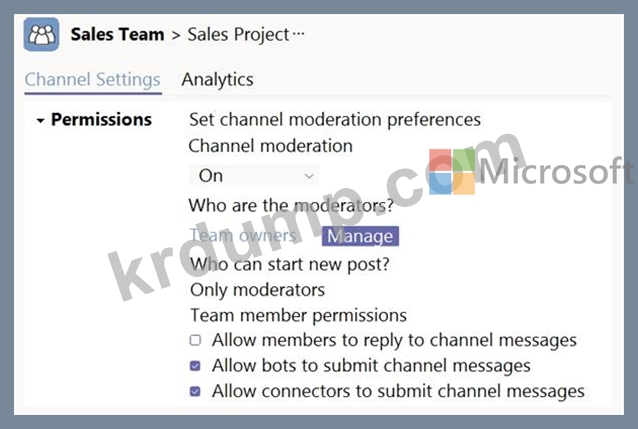
Task: Click the Only moderators text
Action: pos(257,290)
